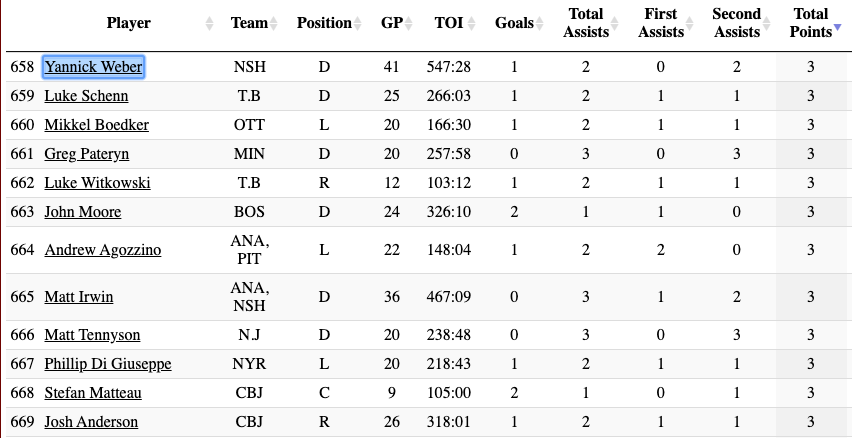Sort by GP column sort arrows
The image size is (852, 438).
[409, 23]
